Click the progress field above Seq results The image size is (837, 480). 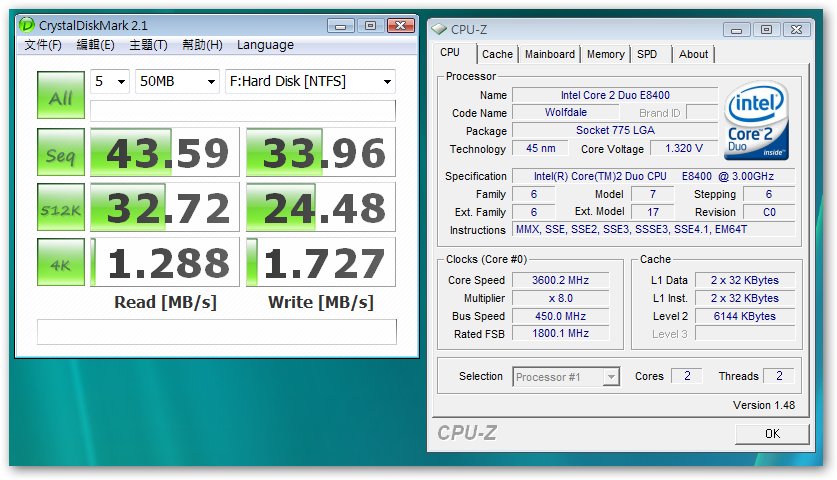click(243, 111)
